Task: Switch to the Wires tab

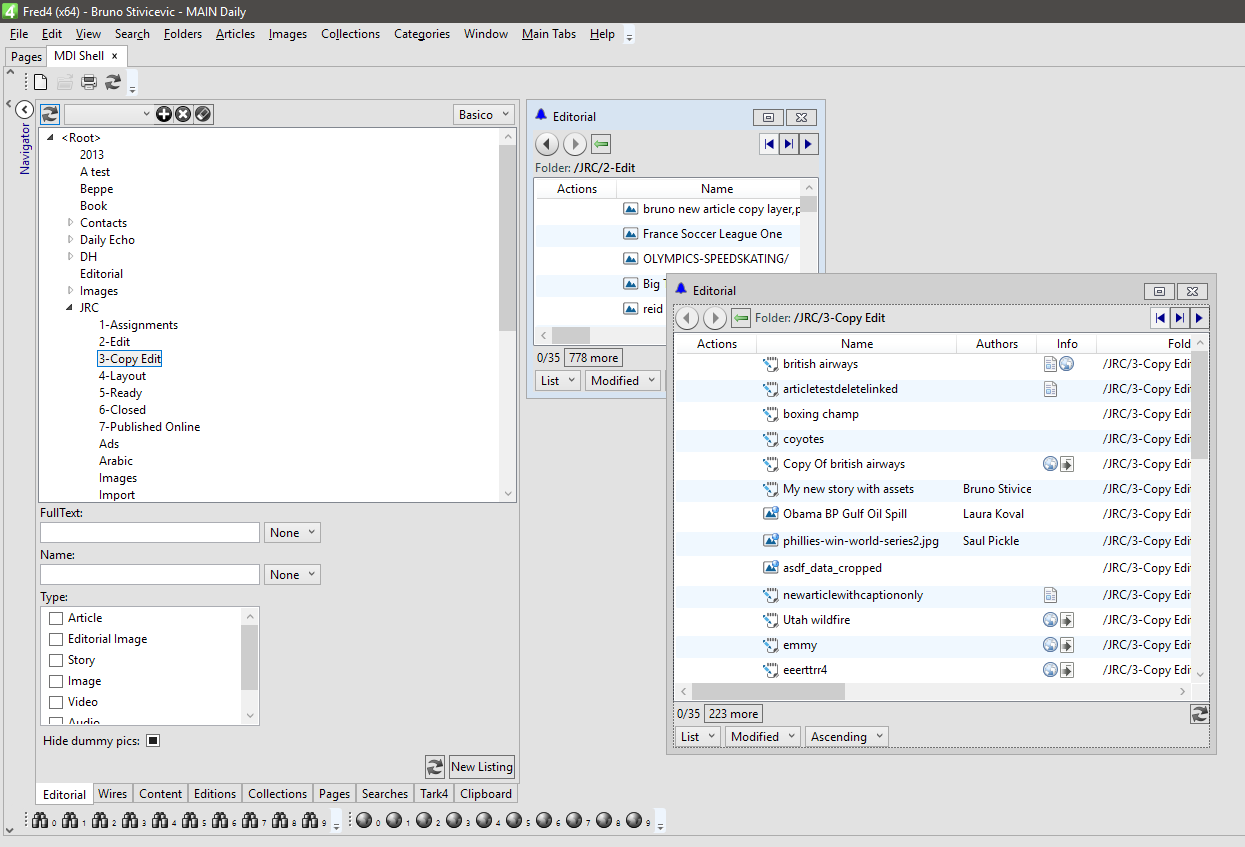Action: pos(112,794)
